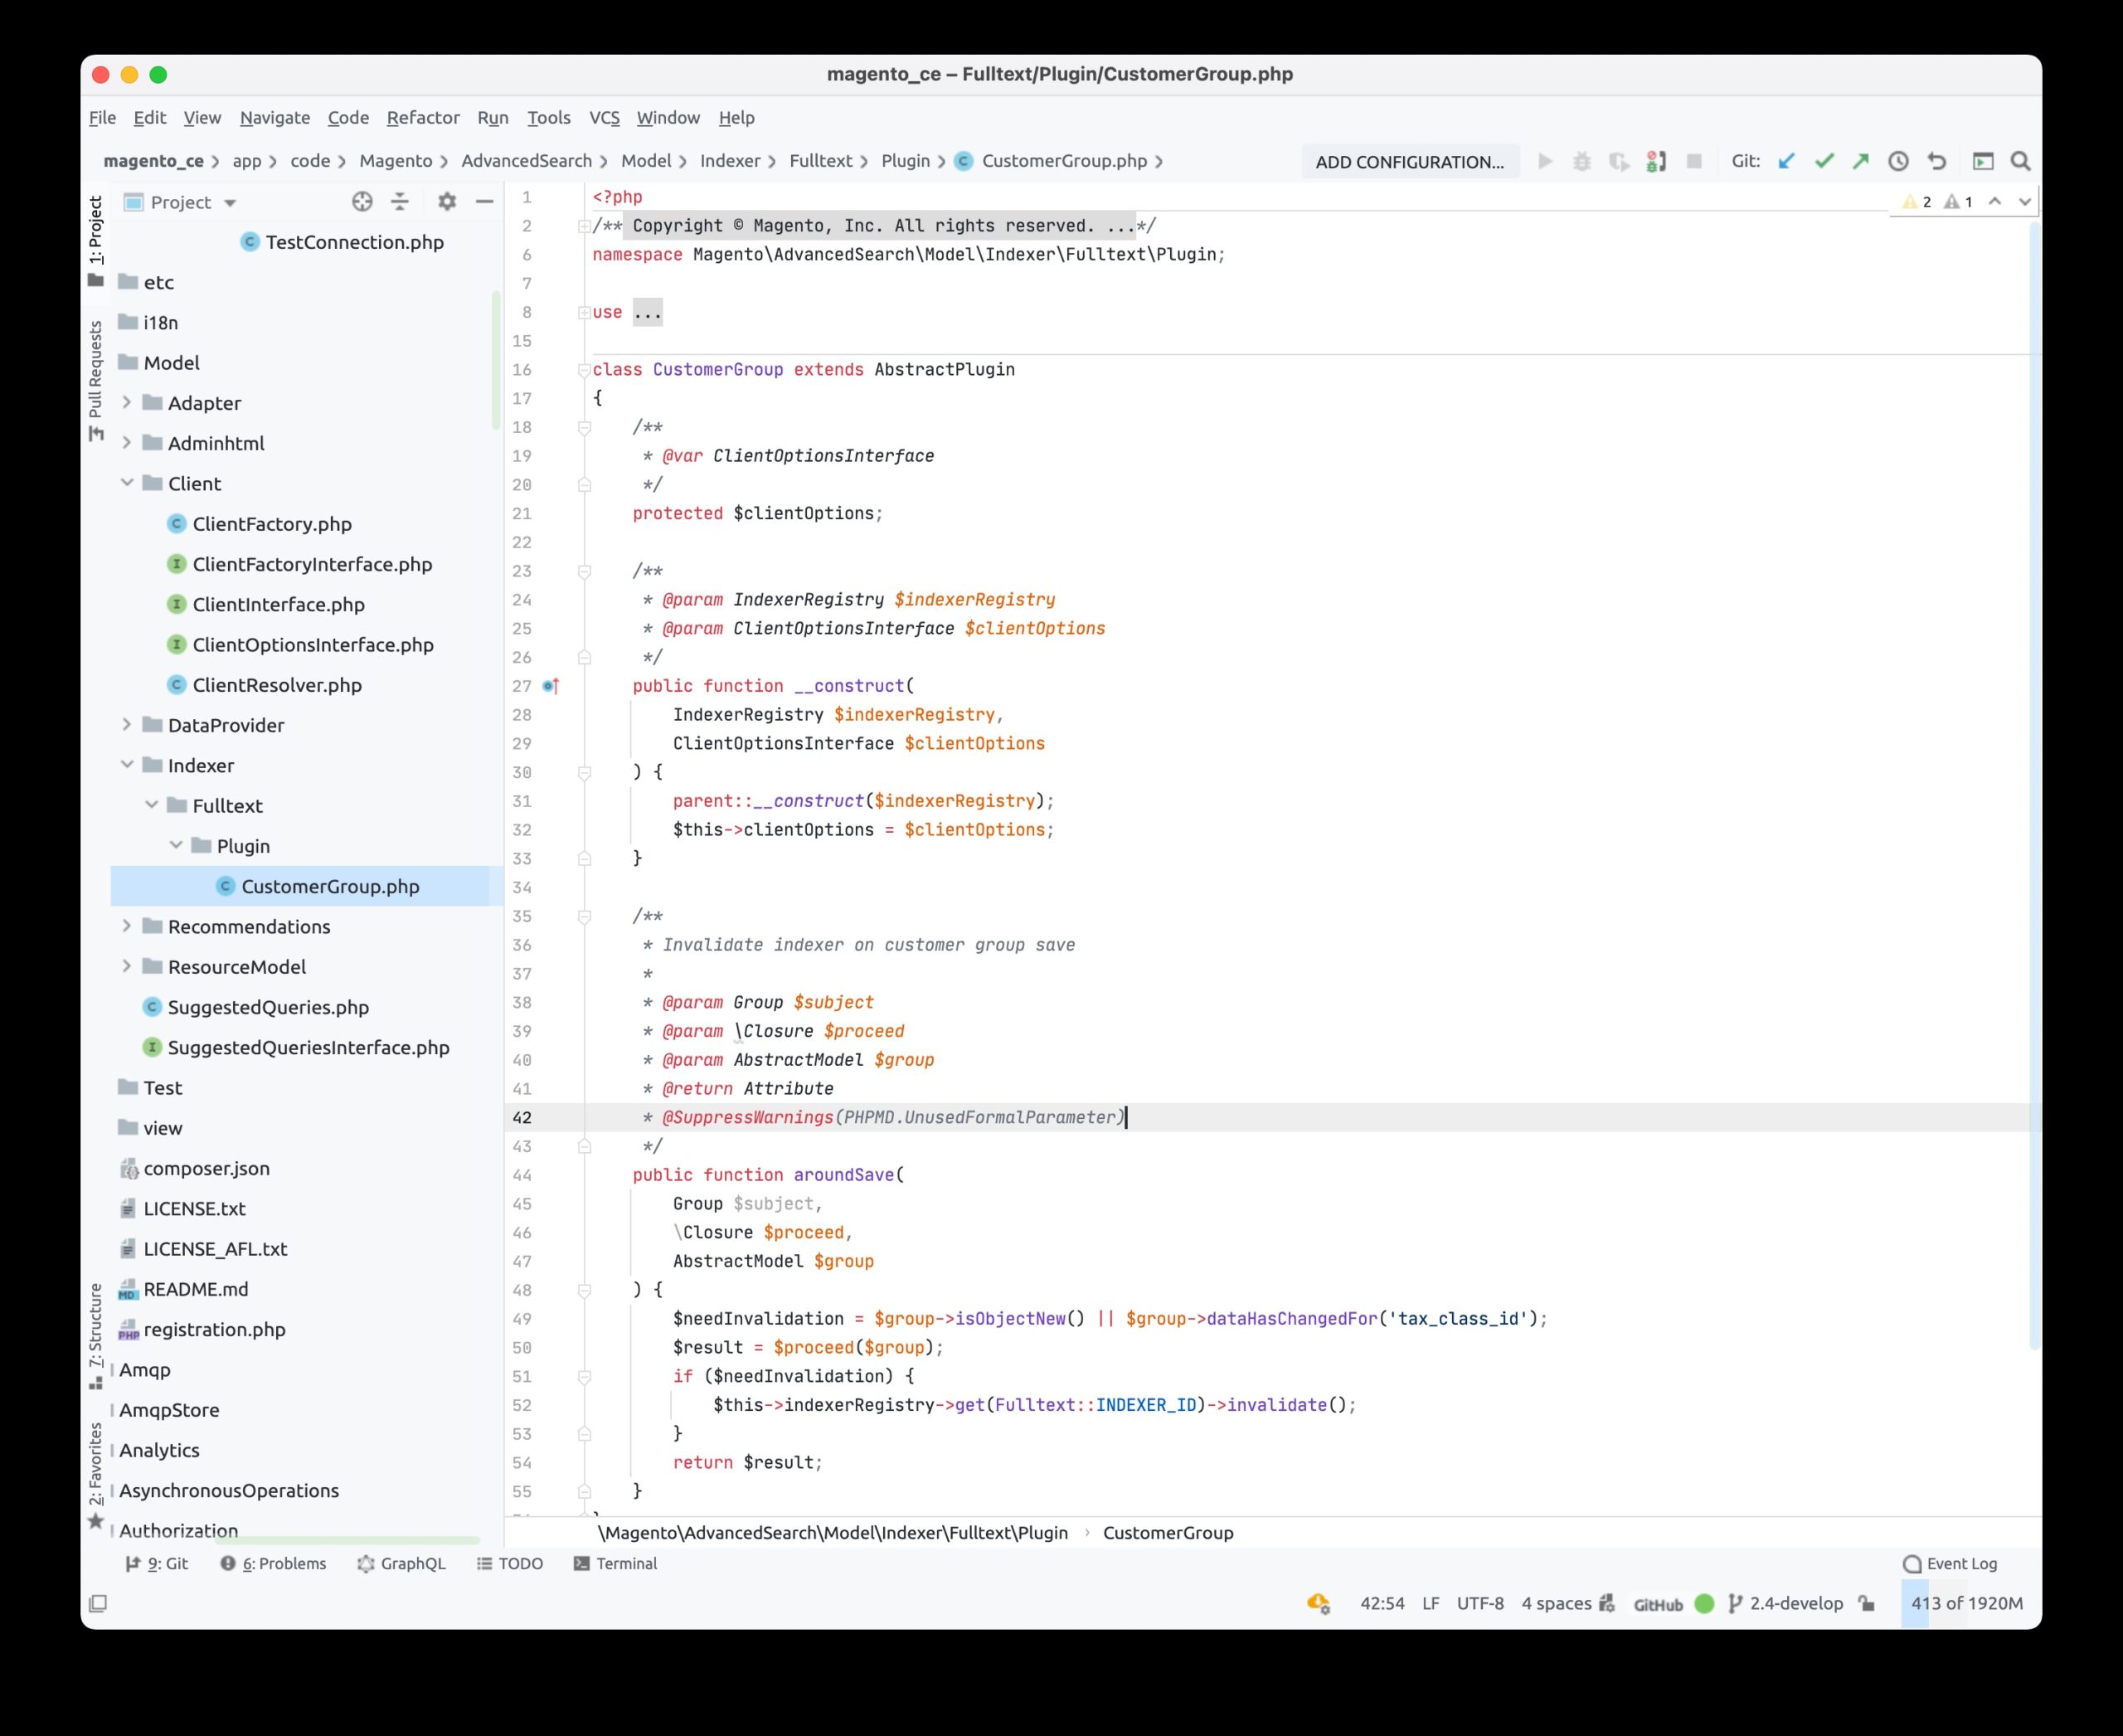Push commits with the green arrow icon
This screenshot has width=2123, height=1736.
coord(1861,161)
